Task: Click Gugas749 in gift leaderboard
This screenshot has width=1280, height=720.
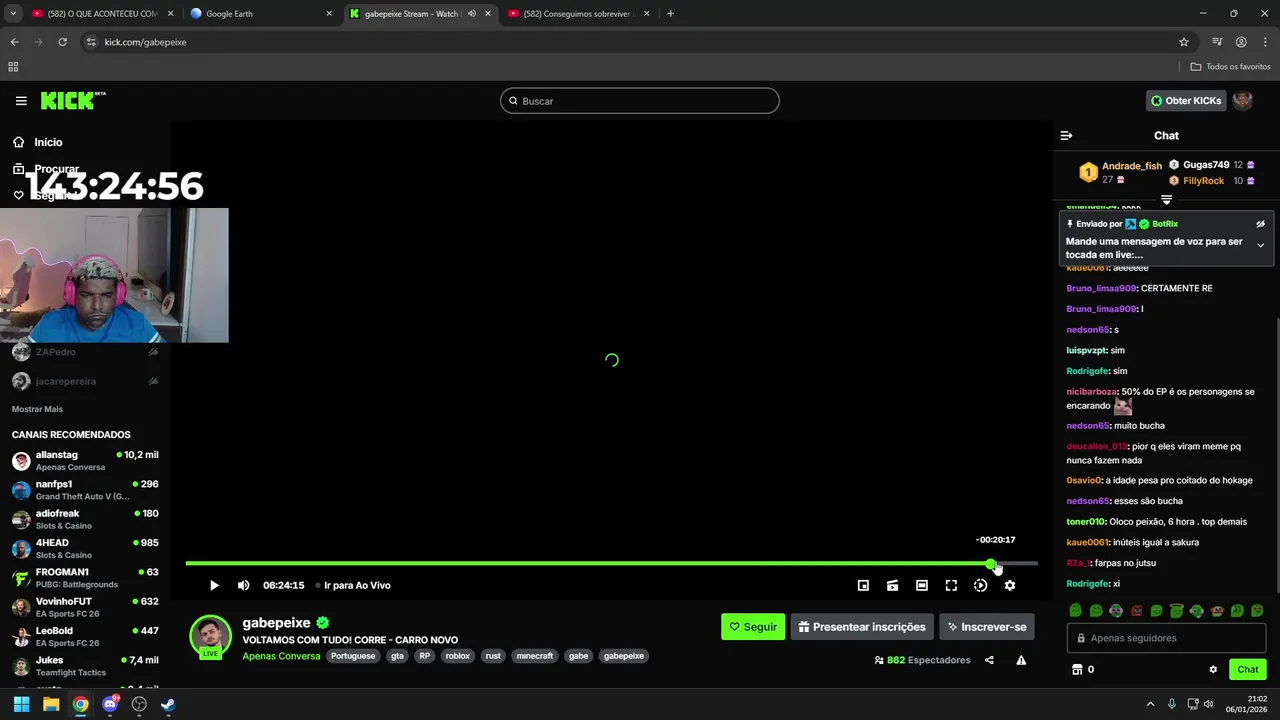Action: pos(1206,165)
